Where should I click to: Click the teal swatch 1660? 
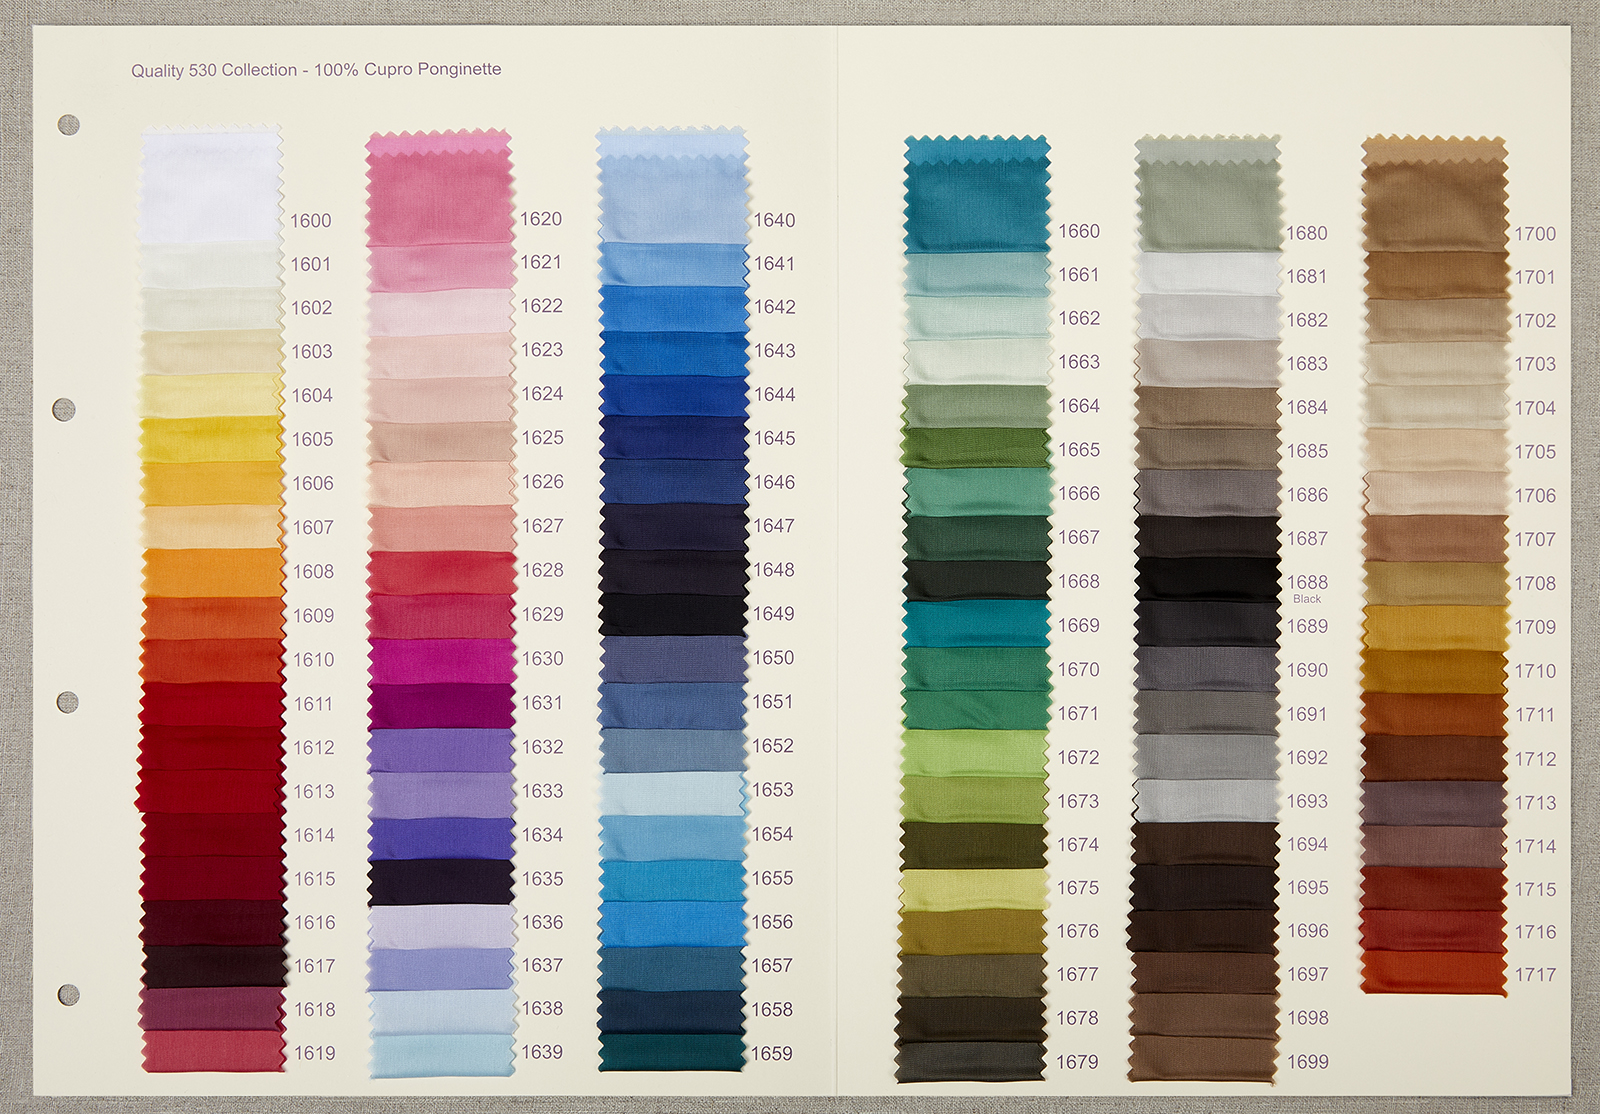coord(977,195)
